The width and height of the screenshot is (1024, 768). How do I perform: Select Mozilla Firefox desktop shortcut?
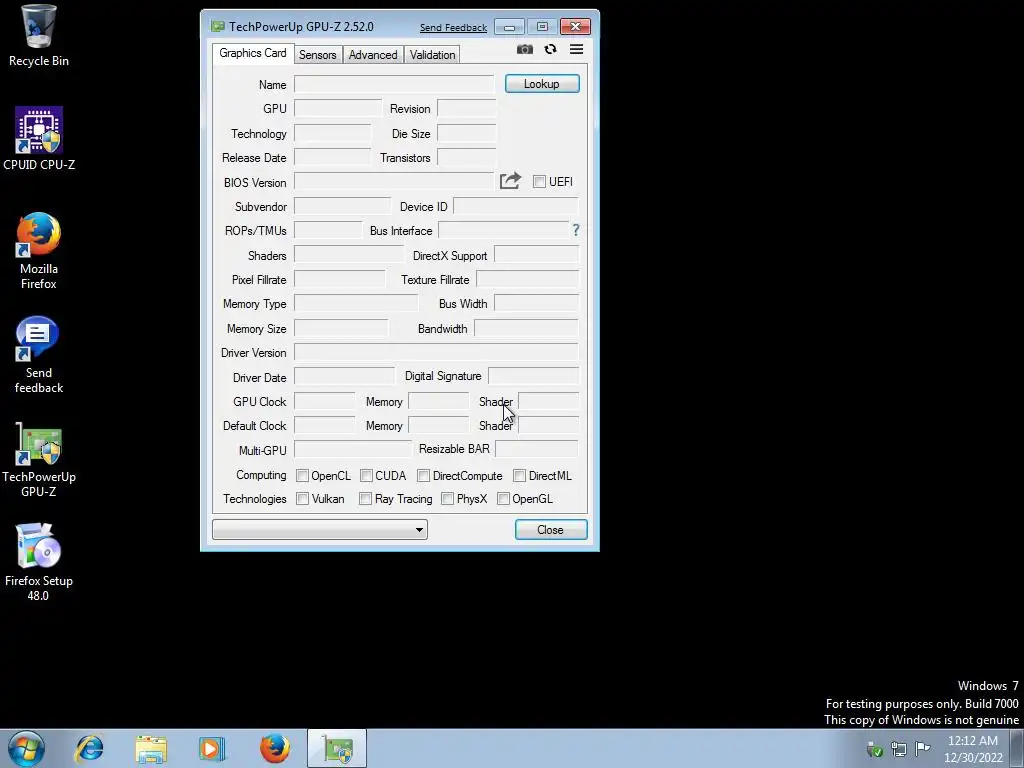point(39,251)
